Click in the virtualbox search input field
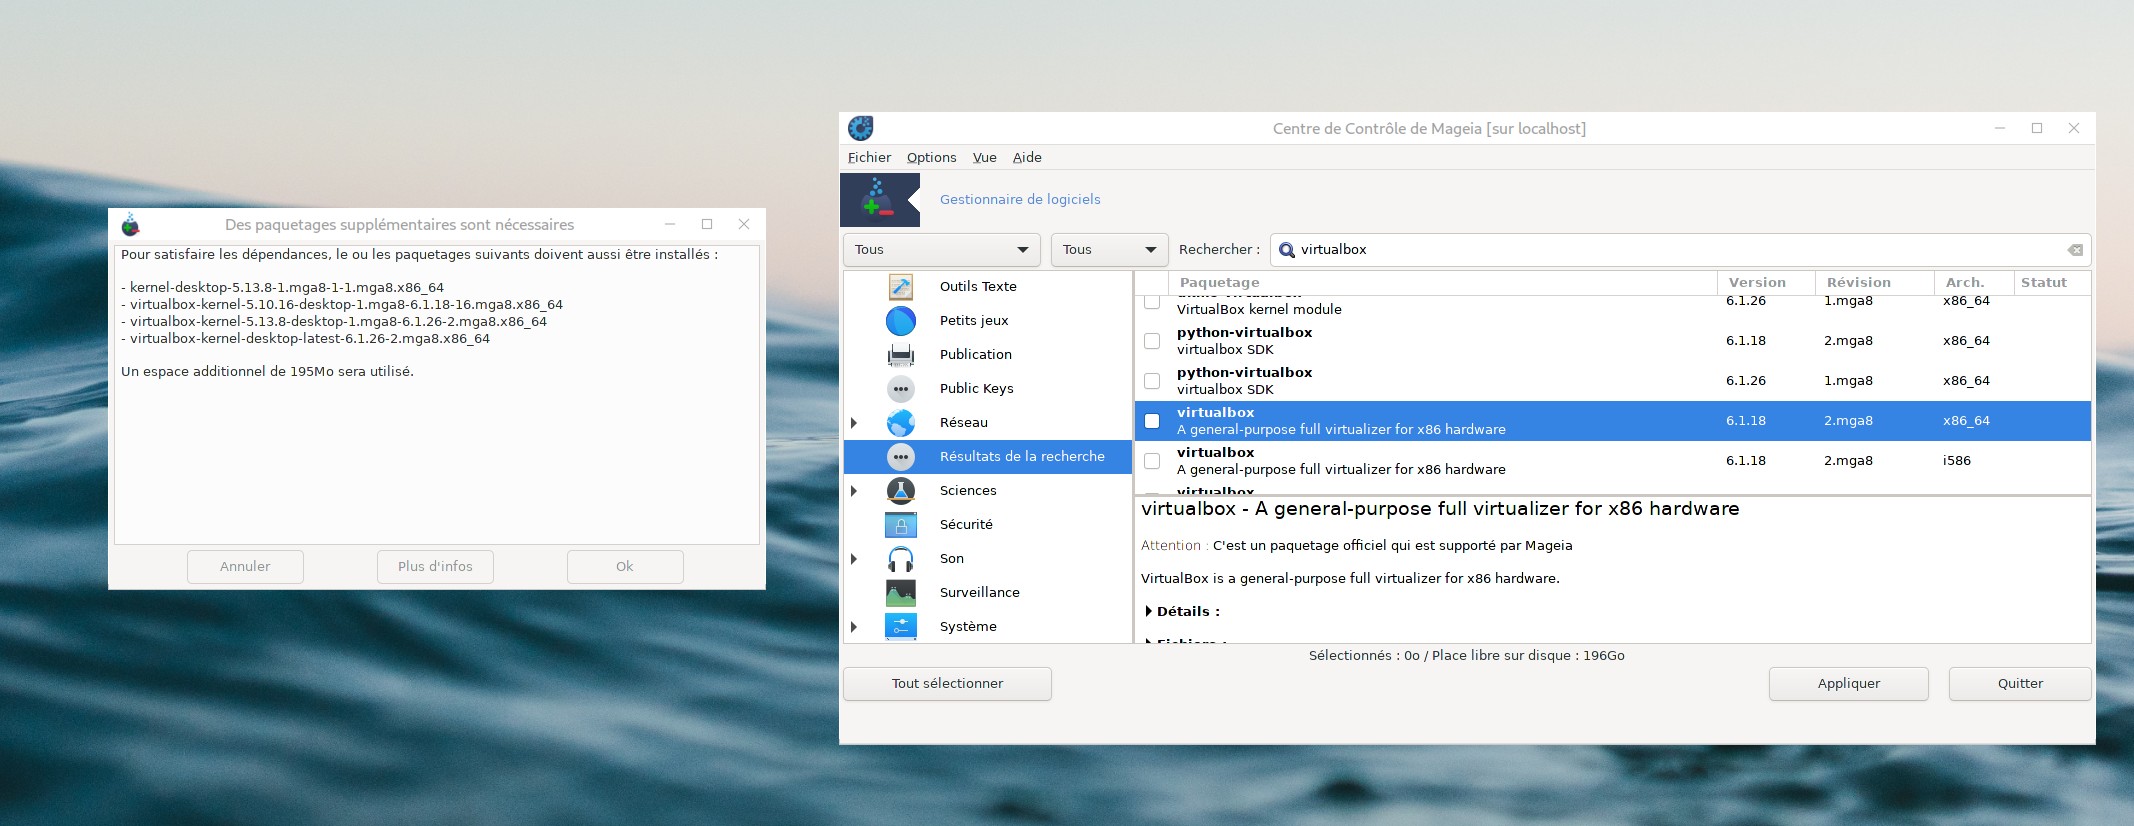 (x=1680, y=250)
